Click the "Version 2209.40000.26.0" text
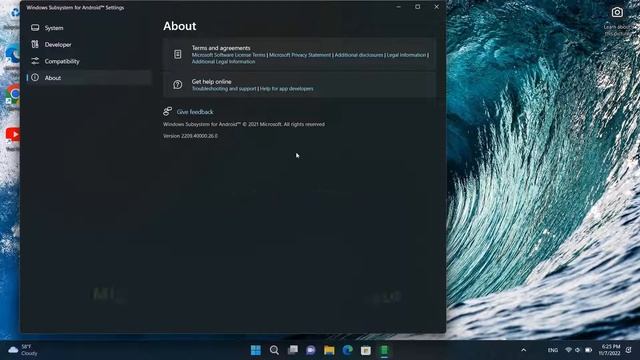The image size is (640, 360). click(190, 136)
